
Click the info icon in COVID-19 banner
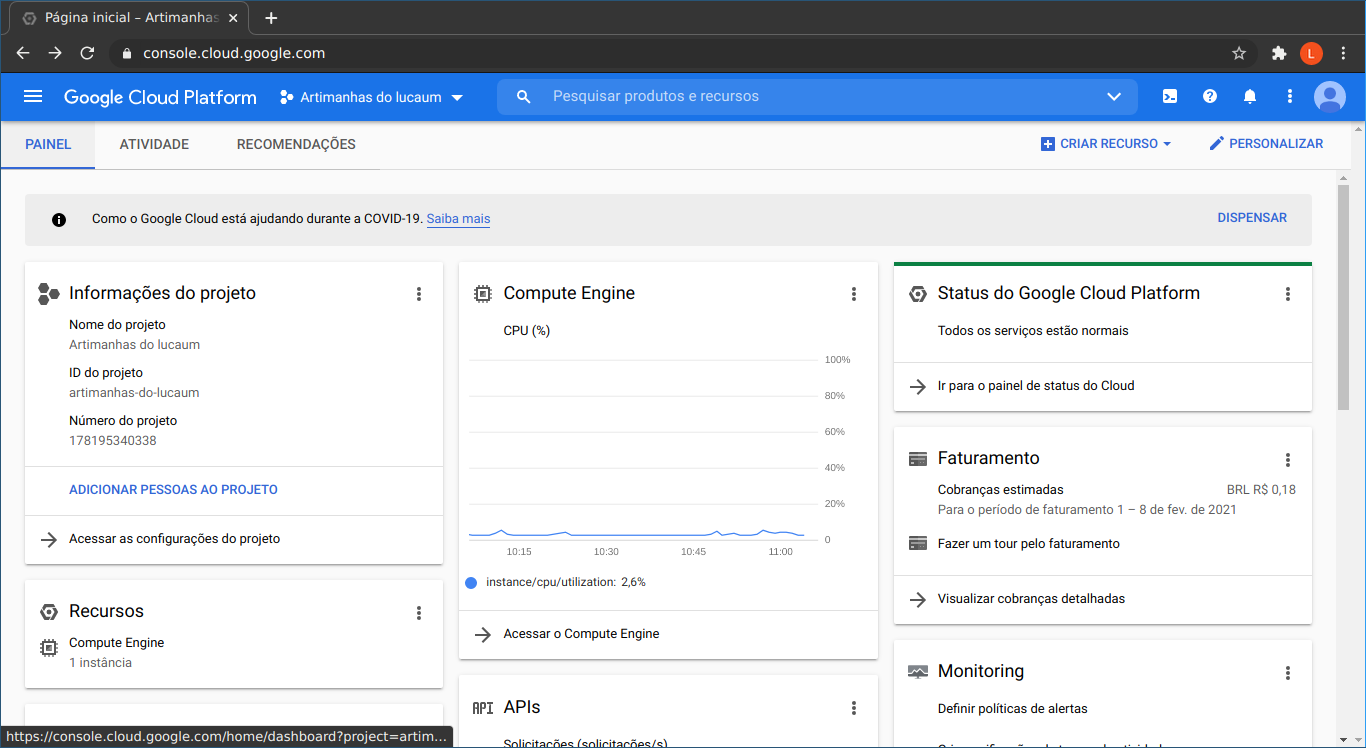click(59, 219)
